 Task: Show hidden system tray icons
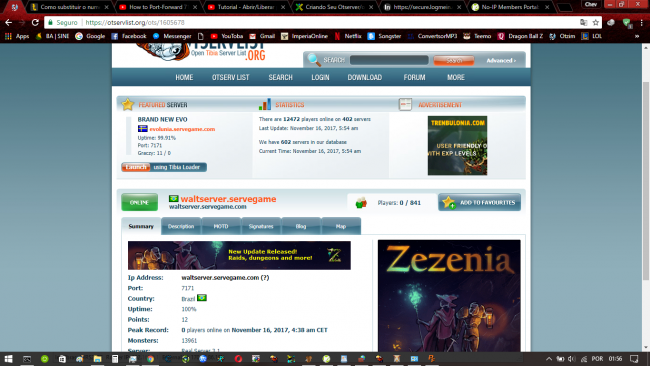548,359
